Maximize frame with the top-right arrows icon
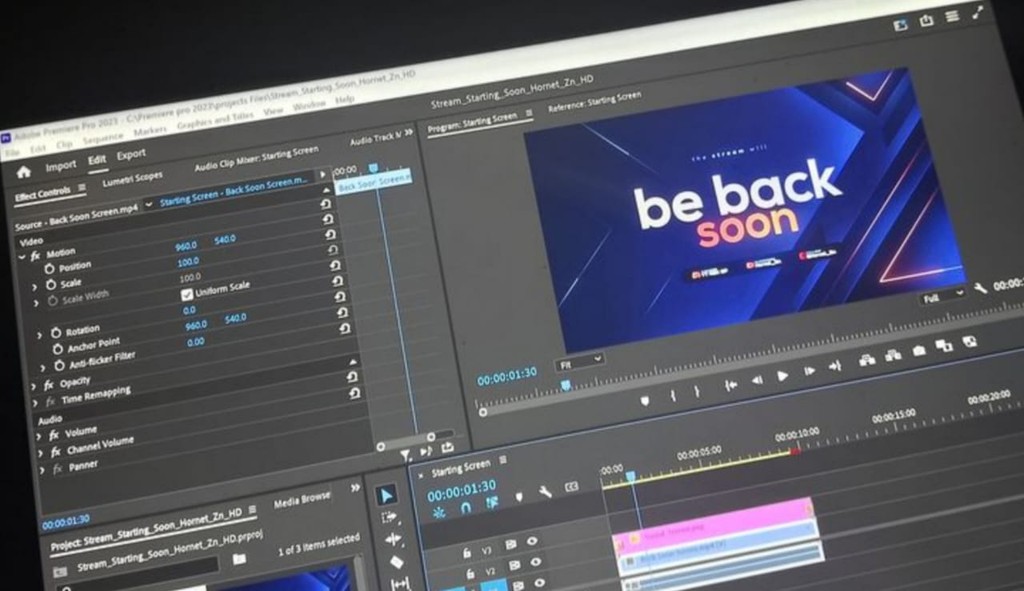This screenshot has height=591, width=1024. 978,12
